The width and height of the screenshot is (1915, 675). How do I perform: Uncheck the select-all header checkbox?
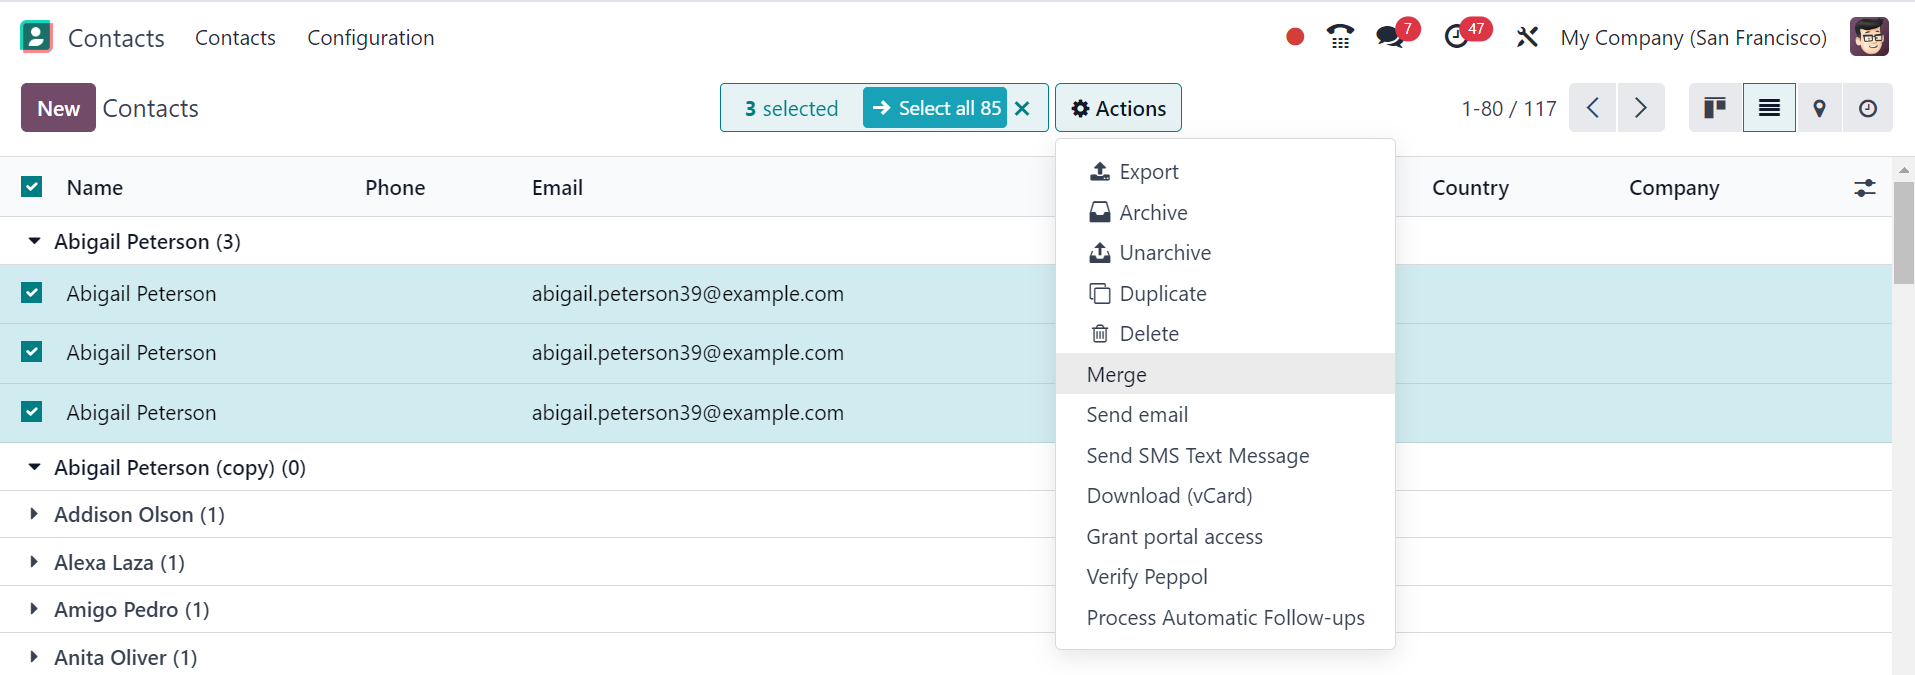point(32,187)
